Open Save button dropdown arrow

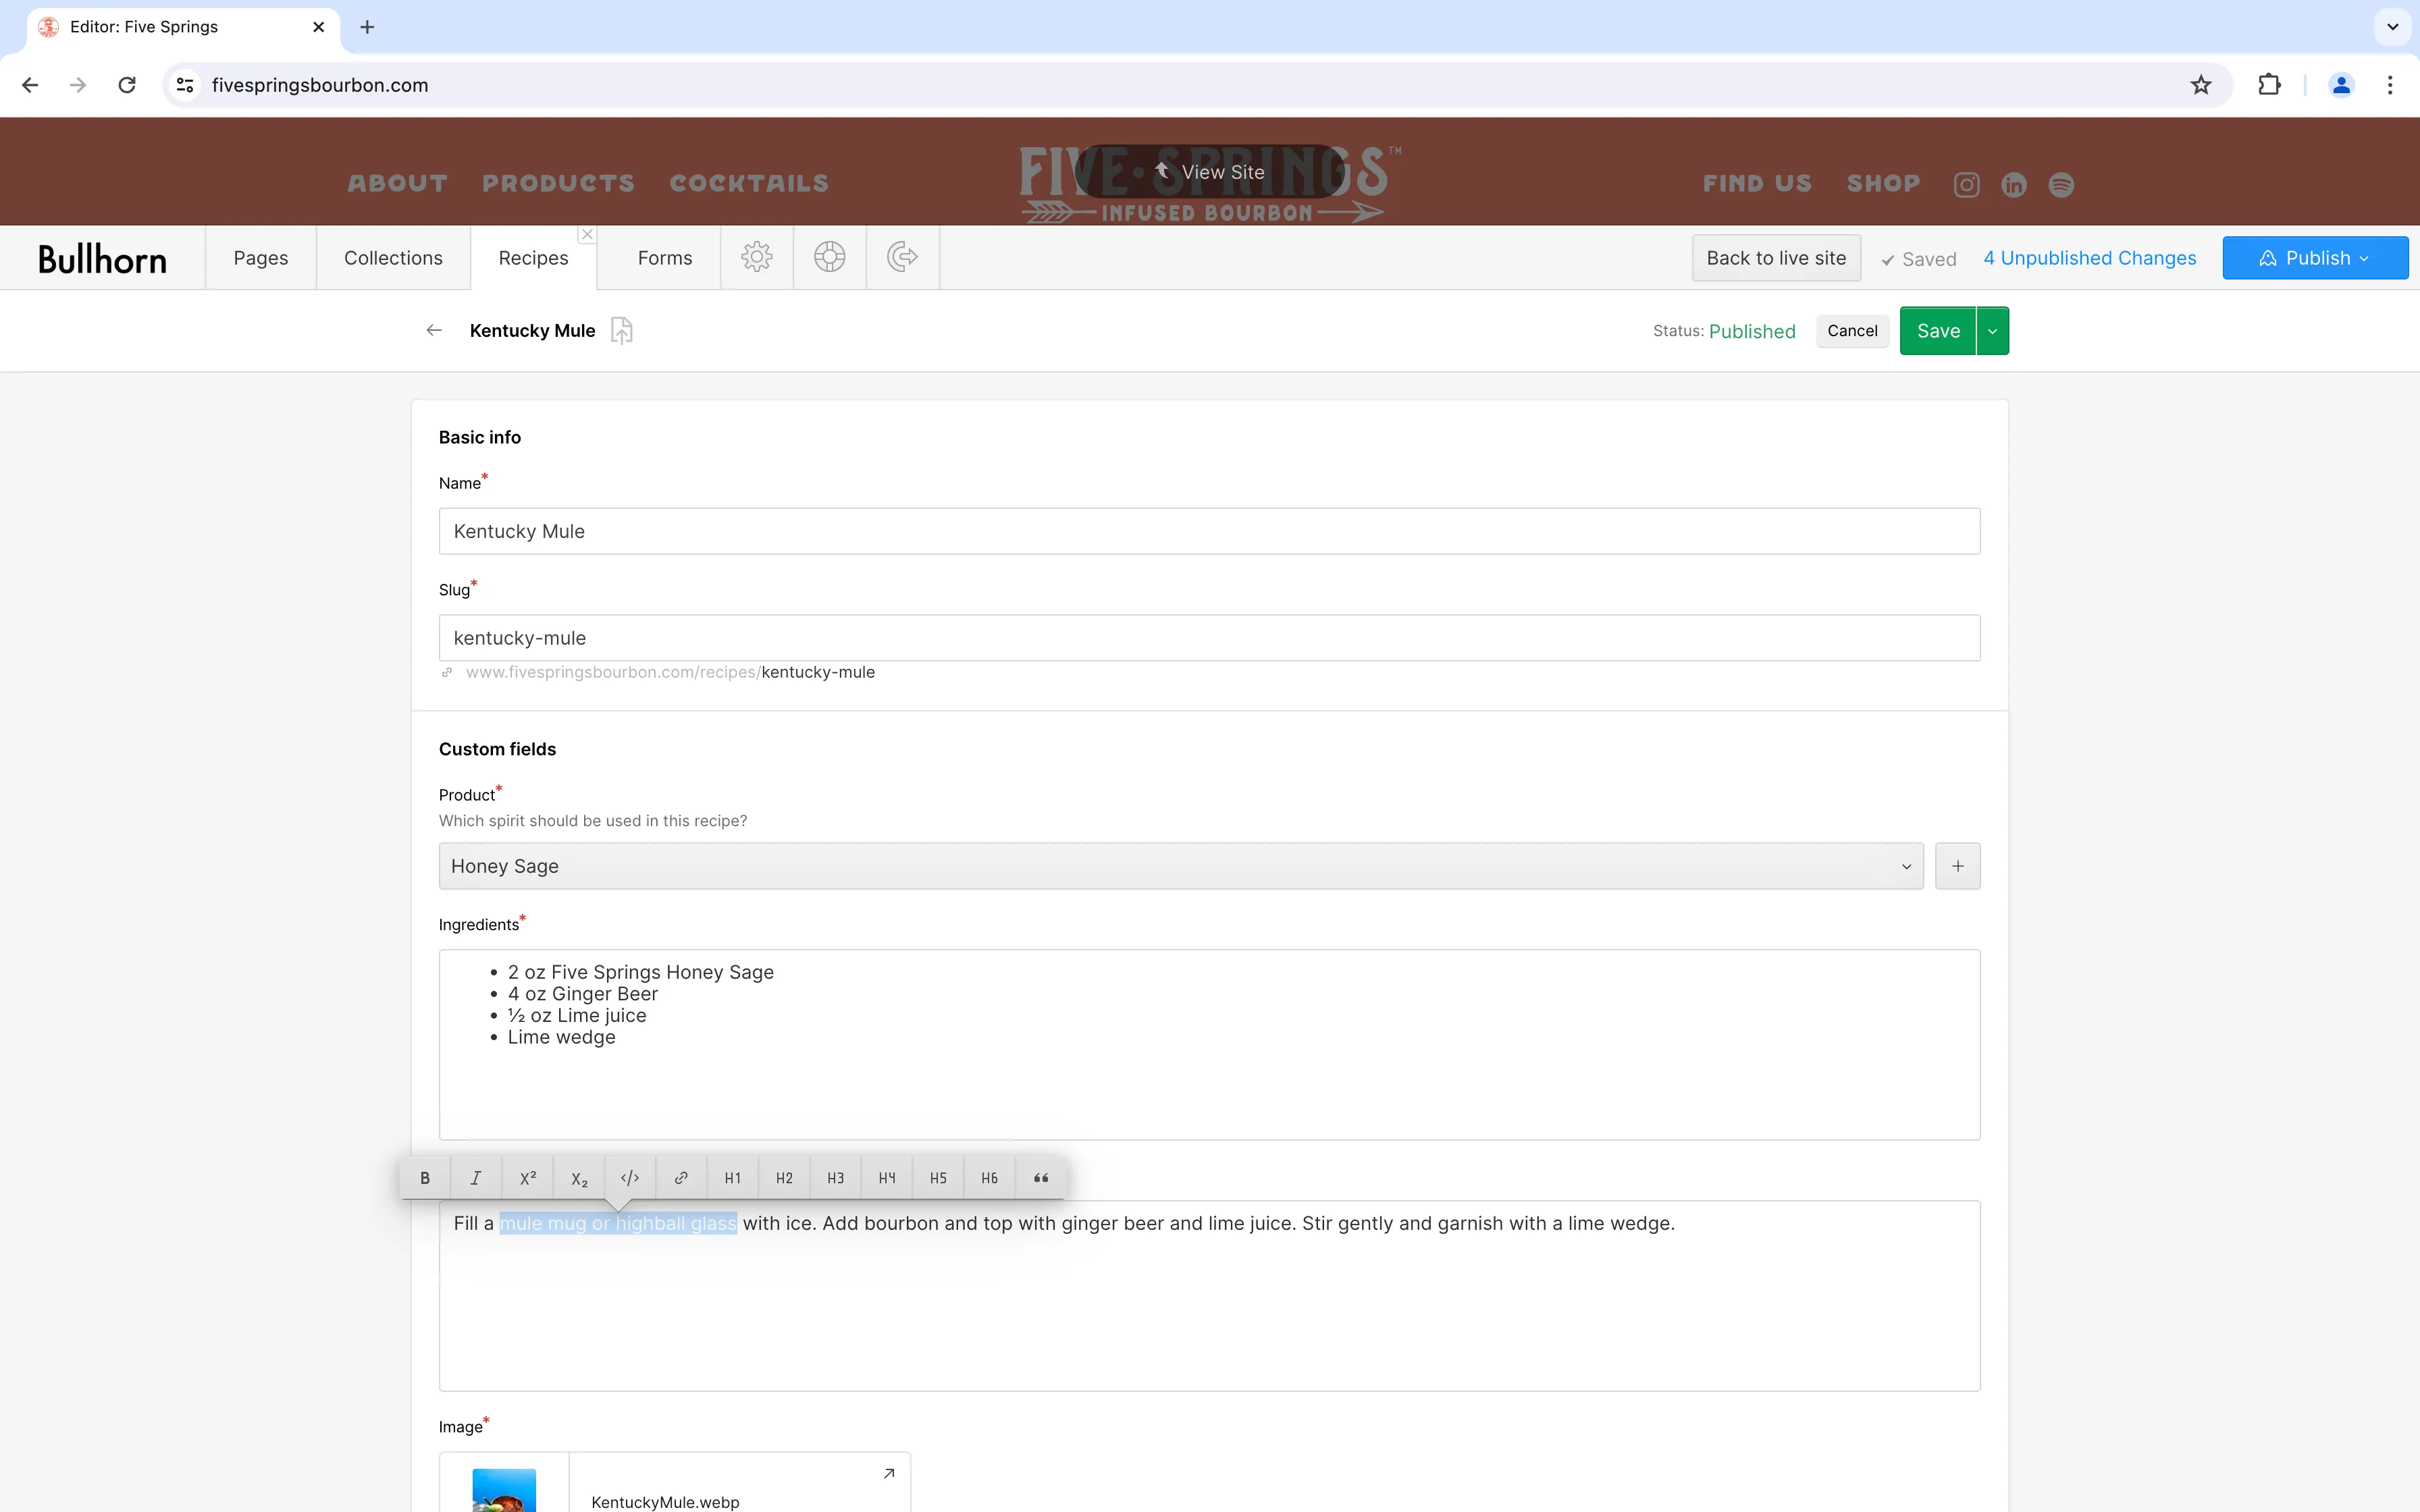[1992, 331]
